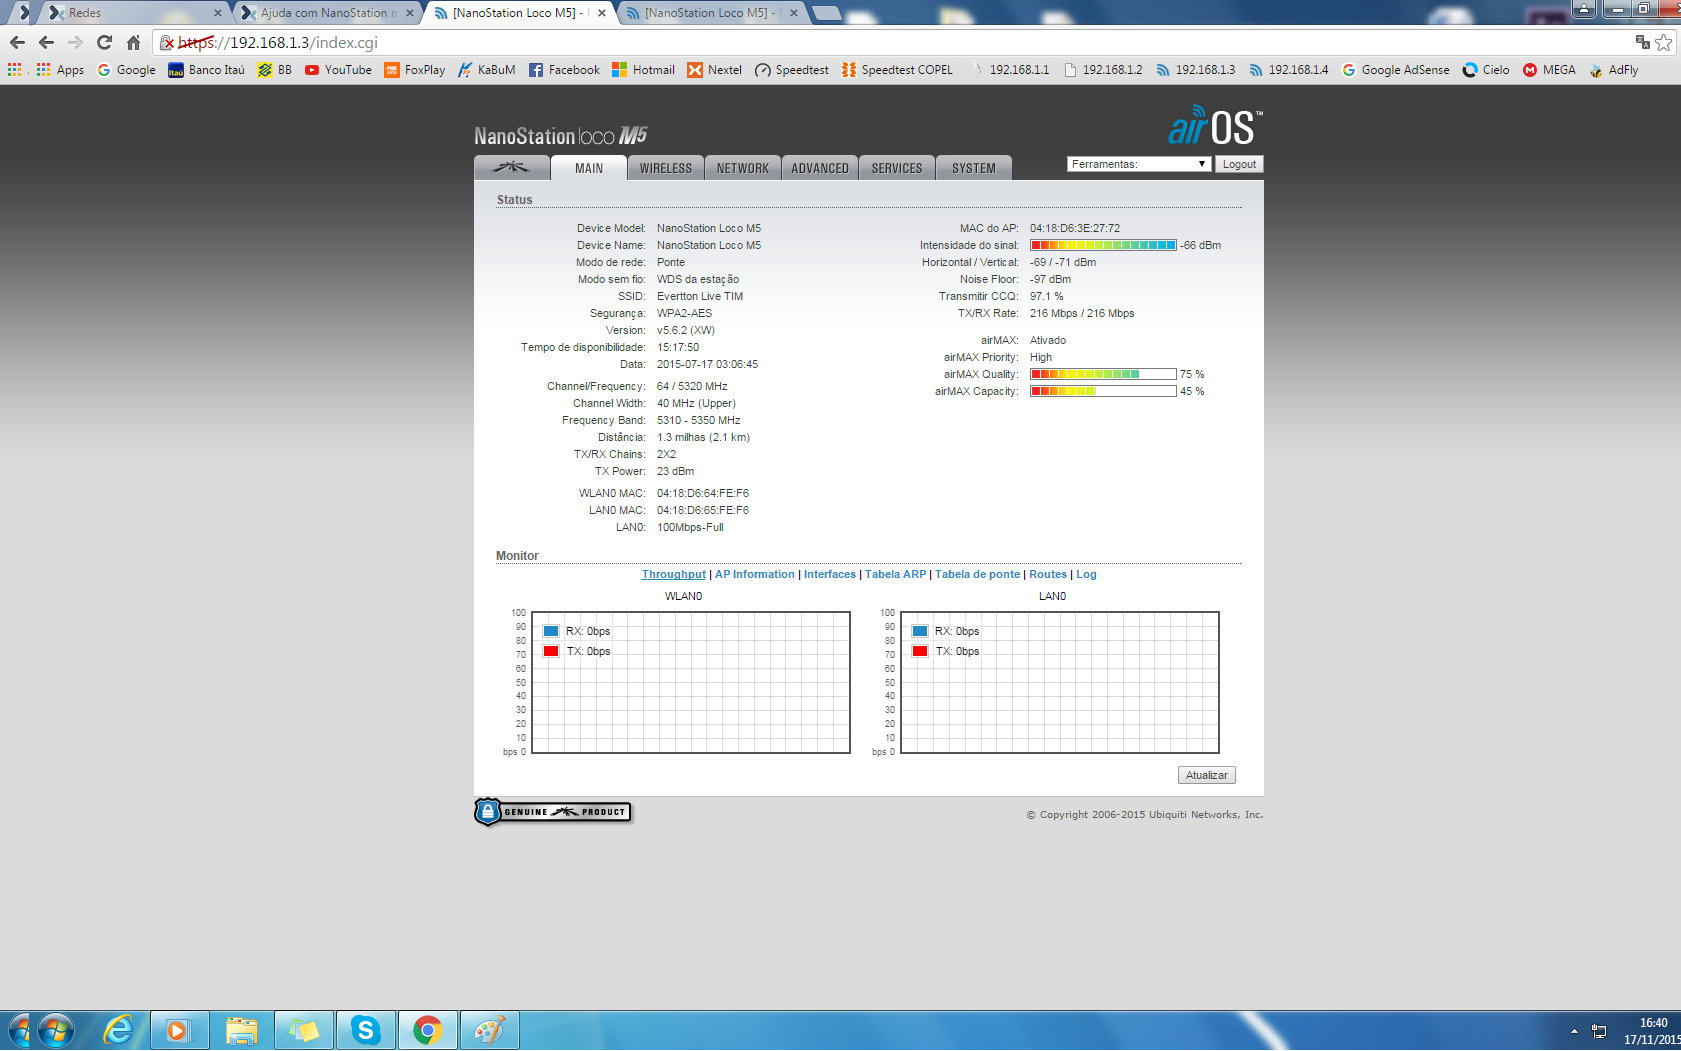Open the 192.168.1.4 bookmark

1289,70
